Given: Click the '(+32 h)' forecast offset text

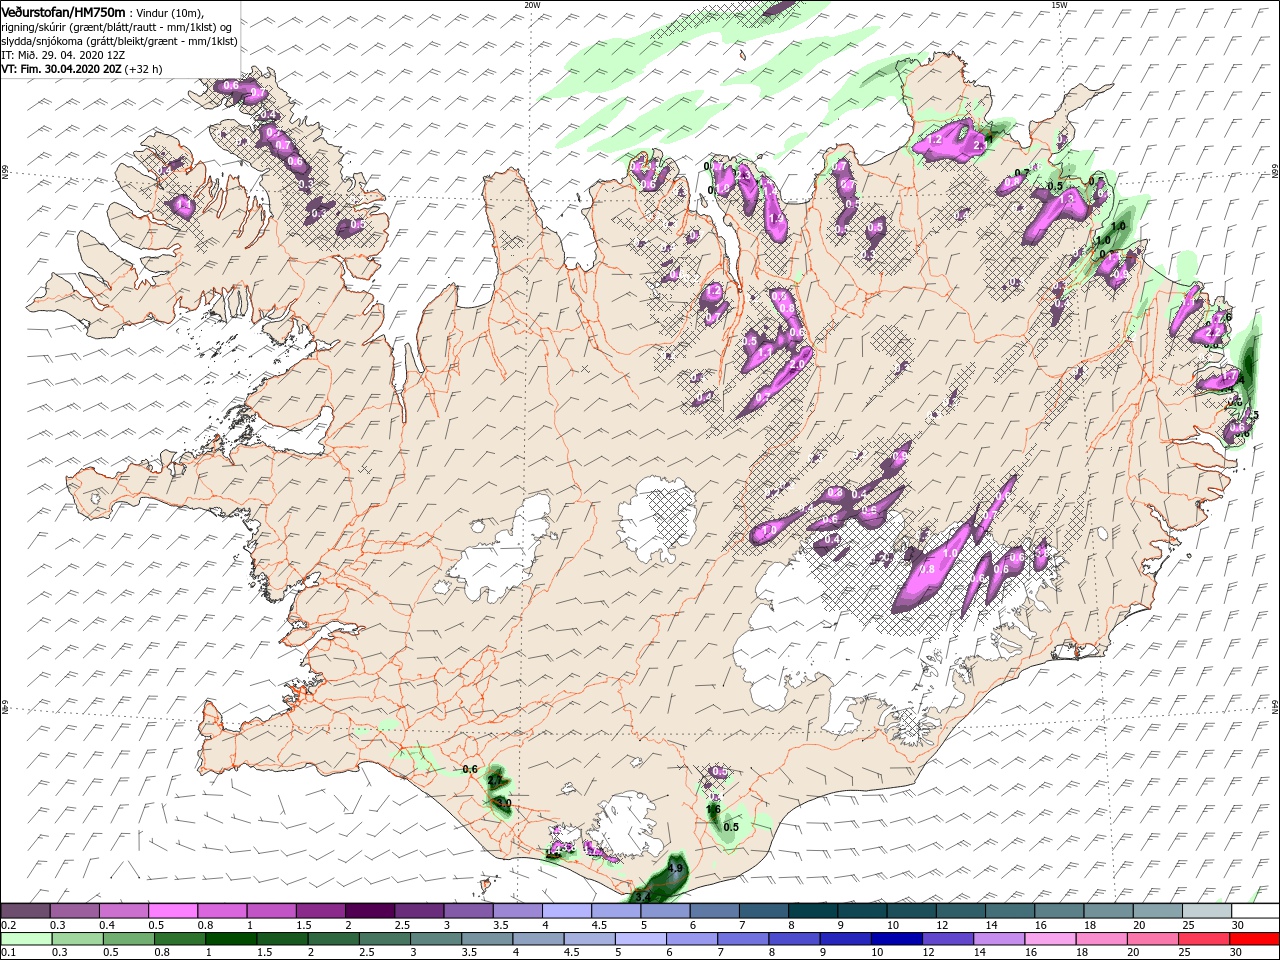Looking at the screenshot, I should [x=143, y=70].
